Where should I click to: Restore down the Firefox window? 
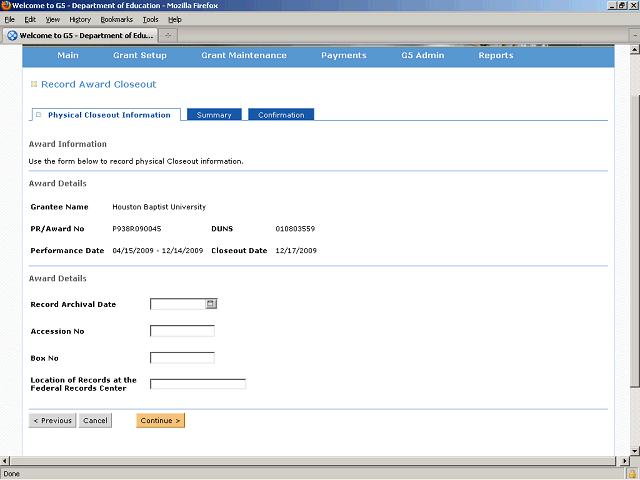[622, 5]
